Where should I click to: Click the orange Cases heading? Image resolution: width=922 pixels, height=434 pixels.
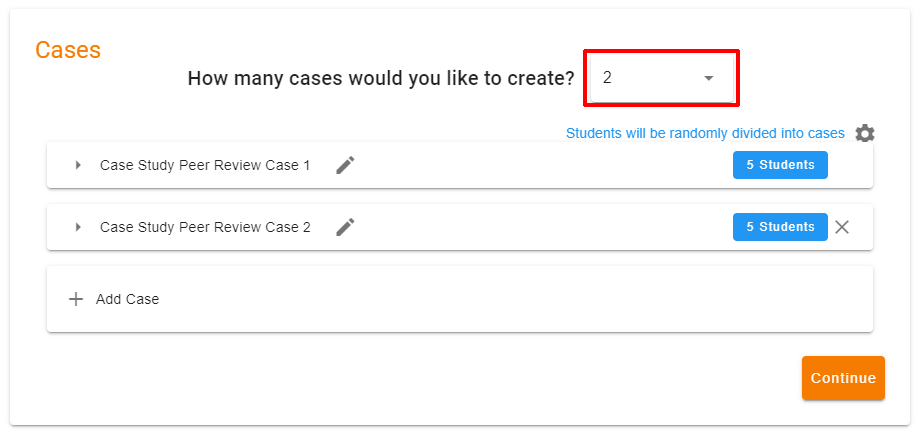(68, 50)
